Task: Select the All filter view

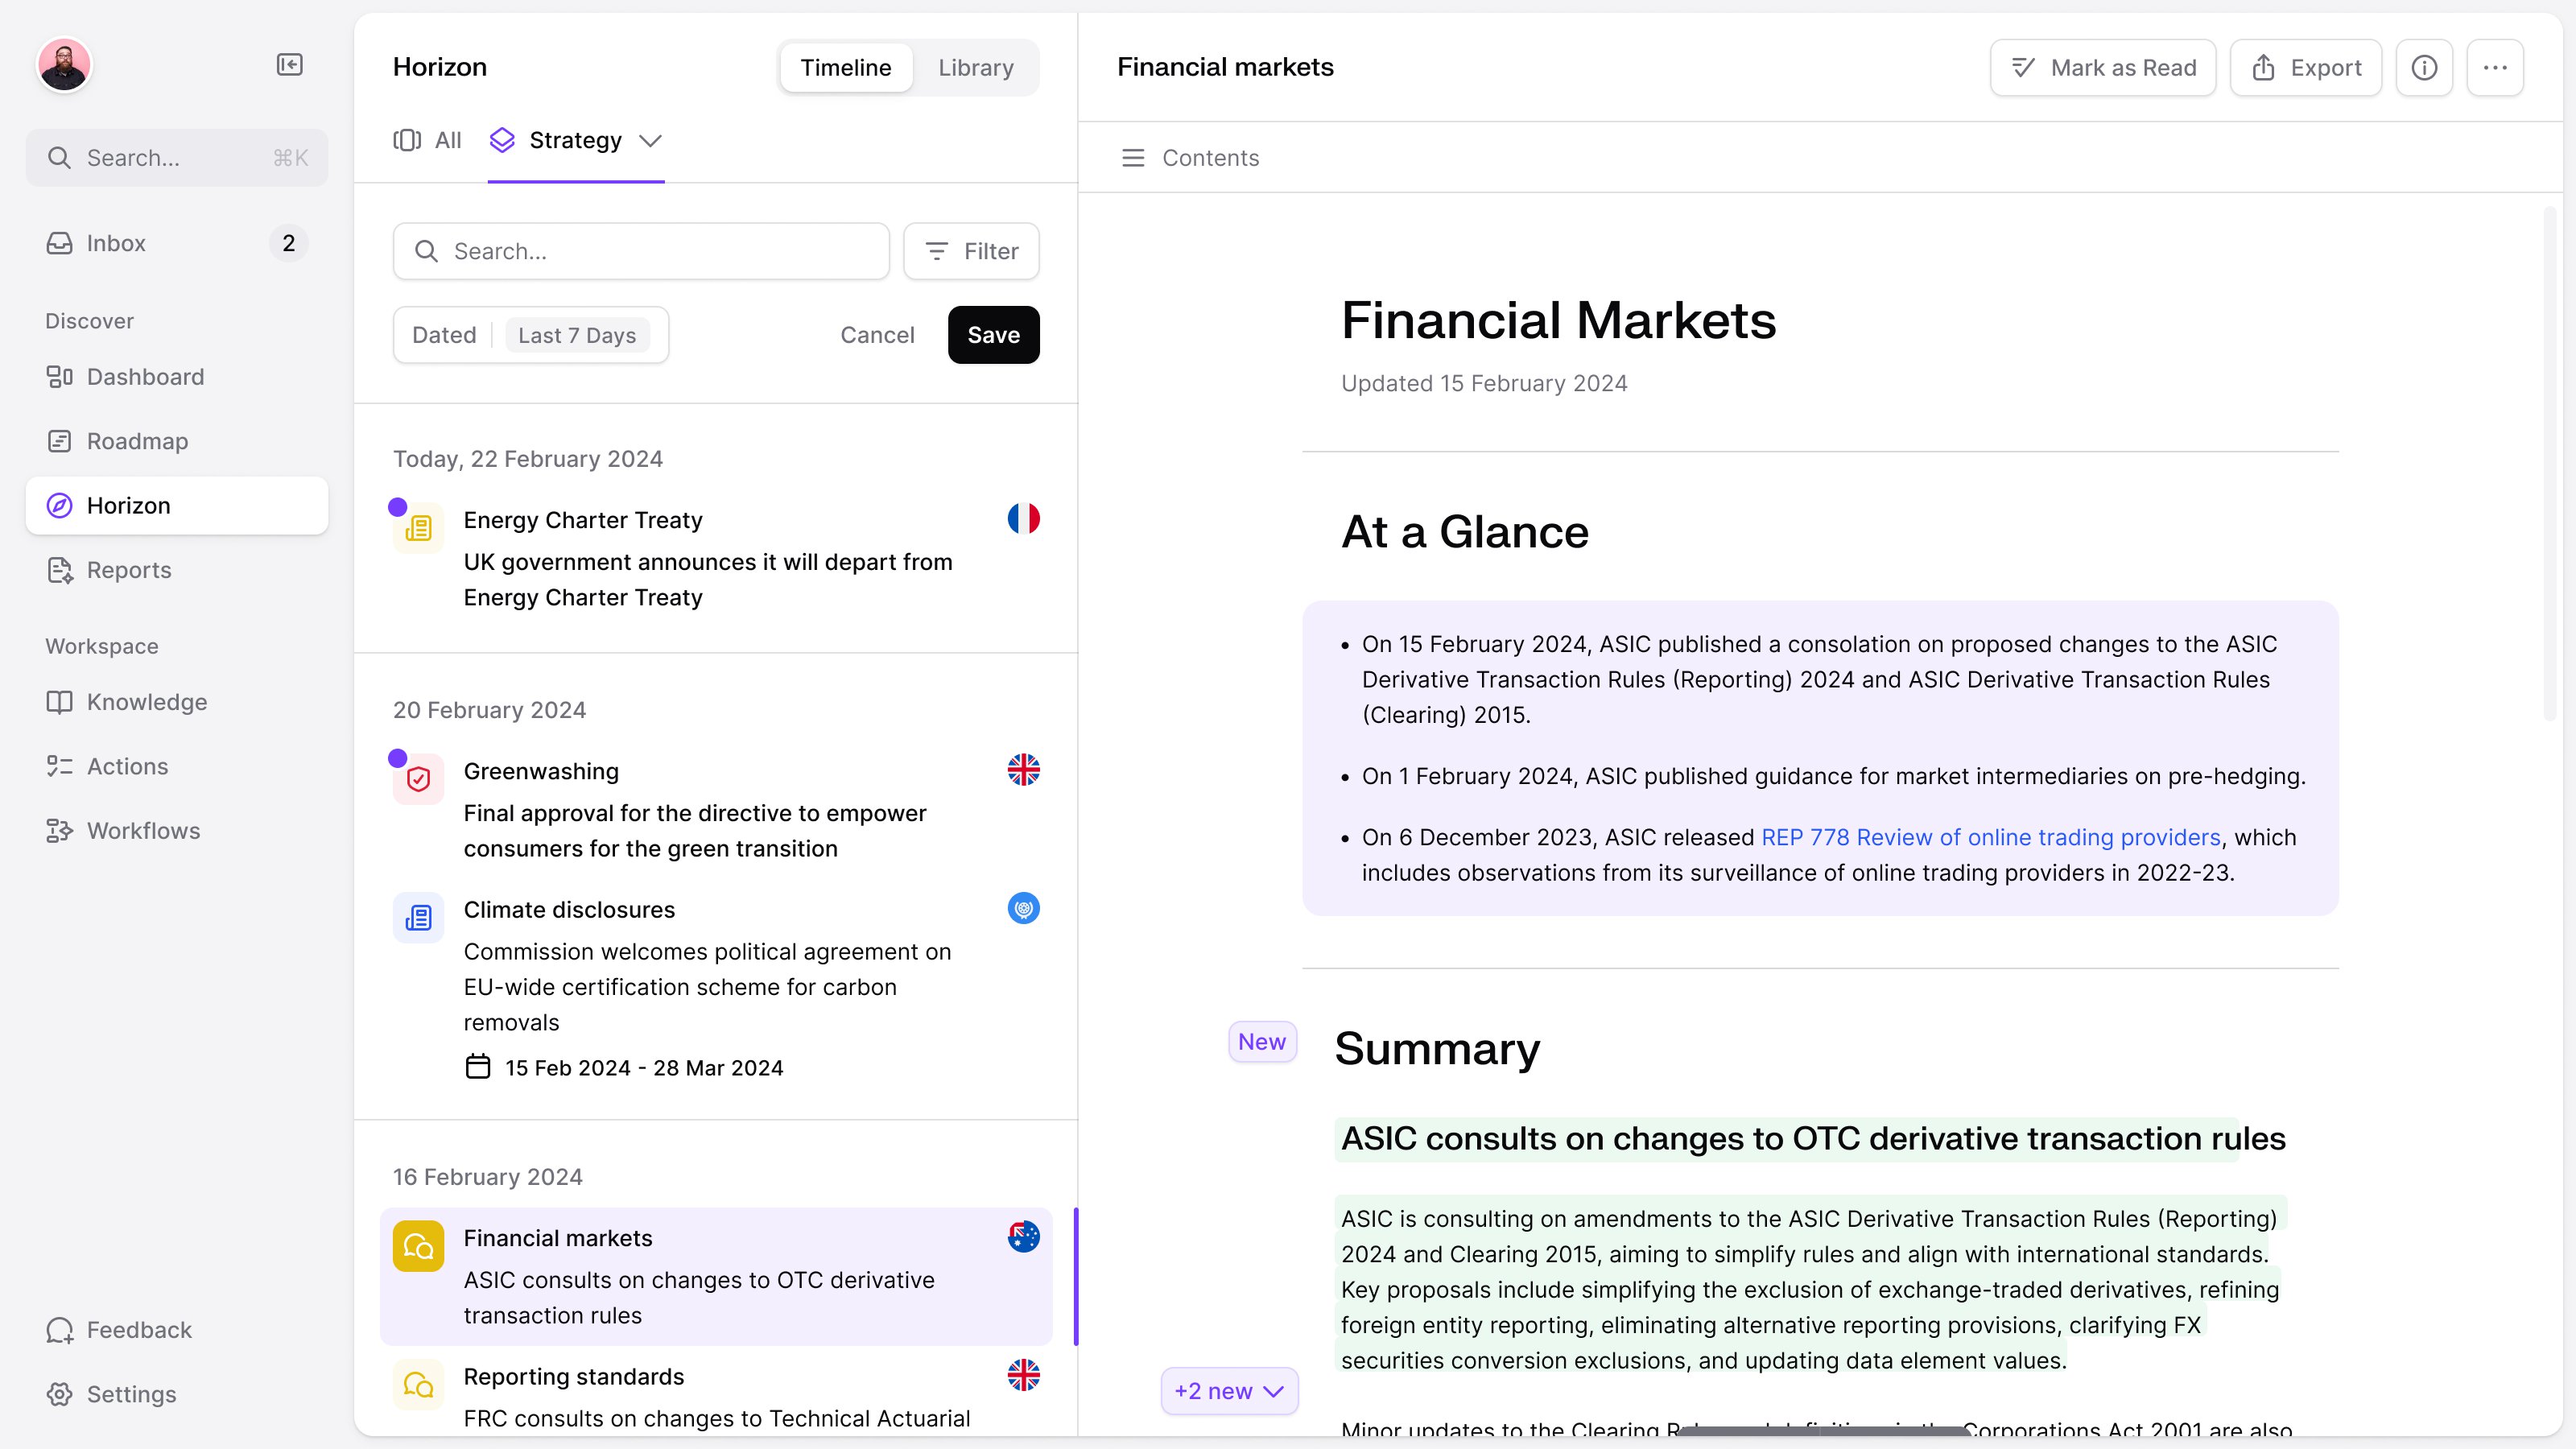Action: pos(428,140)
